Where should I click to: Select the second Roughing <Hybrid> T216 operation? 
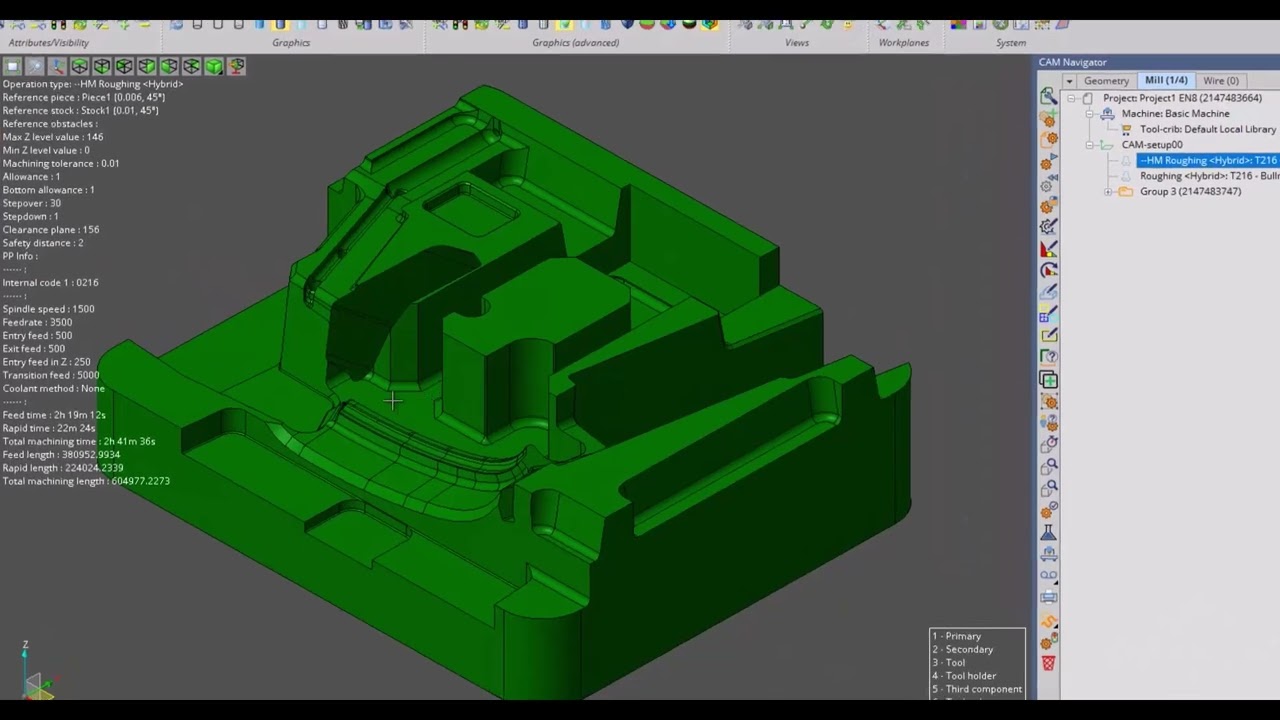click(x=1209, y=176)
